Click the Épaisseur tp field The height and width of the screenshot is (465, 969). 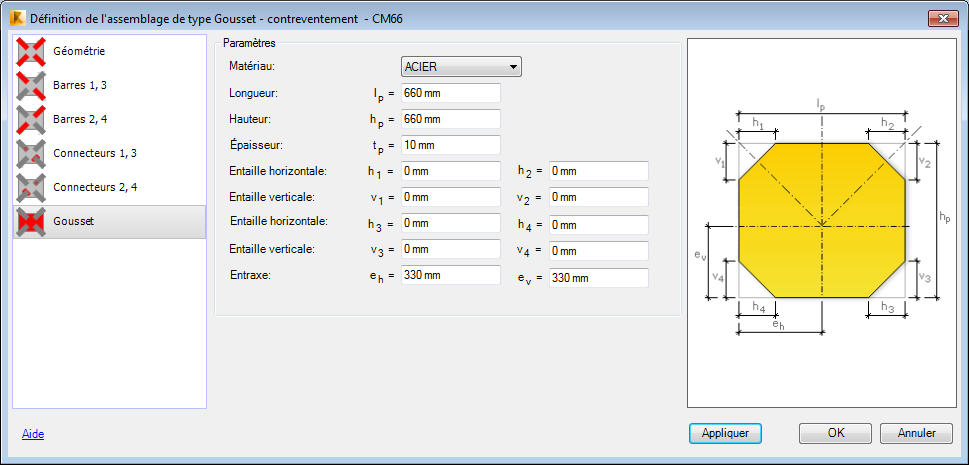451,145
